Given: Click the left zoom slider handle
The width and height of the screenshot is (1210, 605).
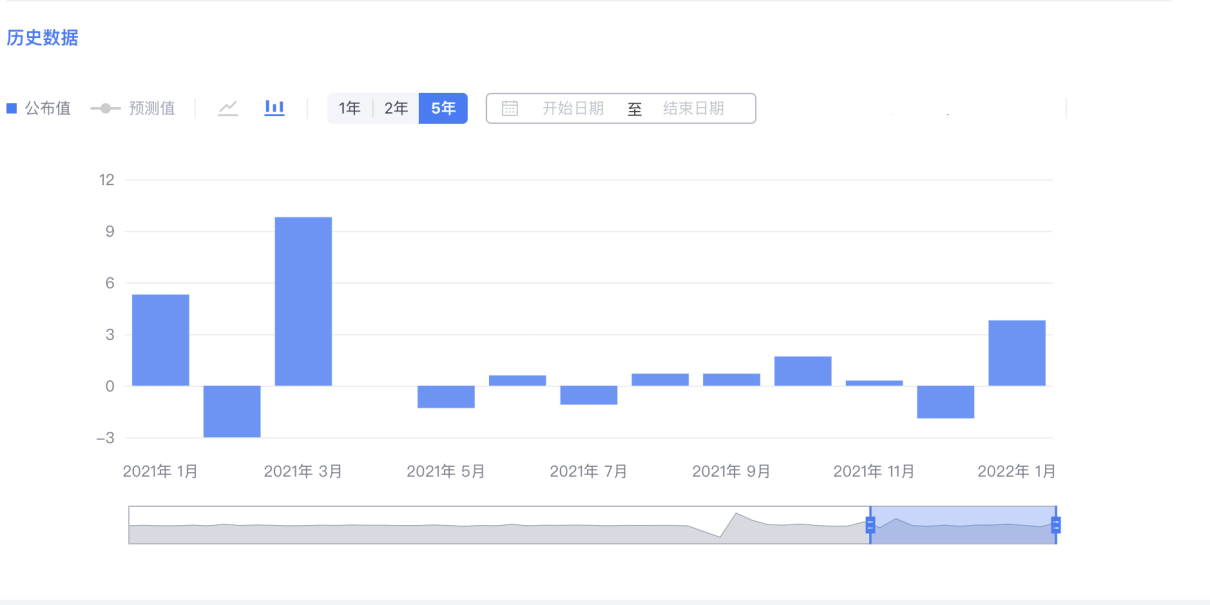Looking at the screenshot, I should 870,525.
